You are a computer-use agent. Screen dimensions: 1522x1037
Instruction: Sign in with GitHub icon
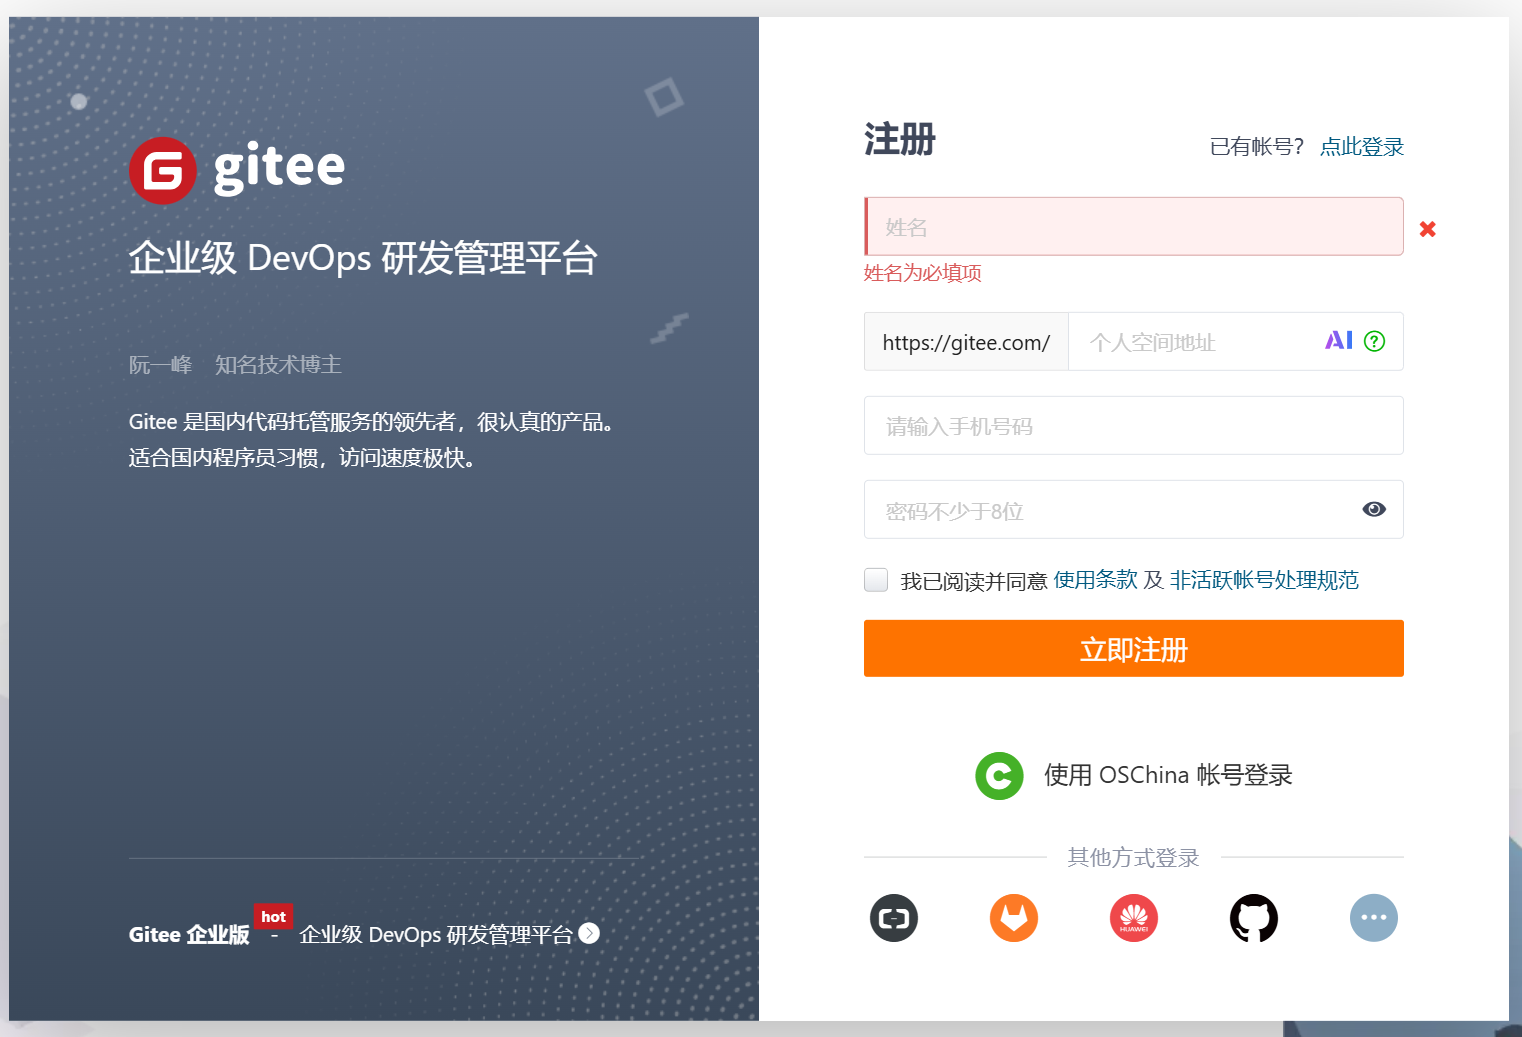[1254, 918]
